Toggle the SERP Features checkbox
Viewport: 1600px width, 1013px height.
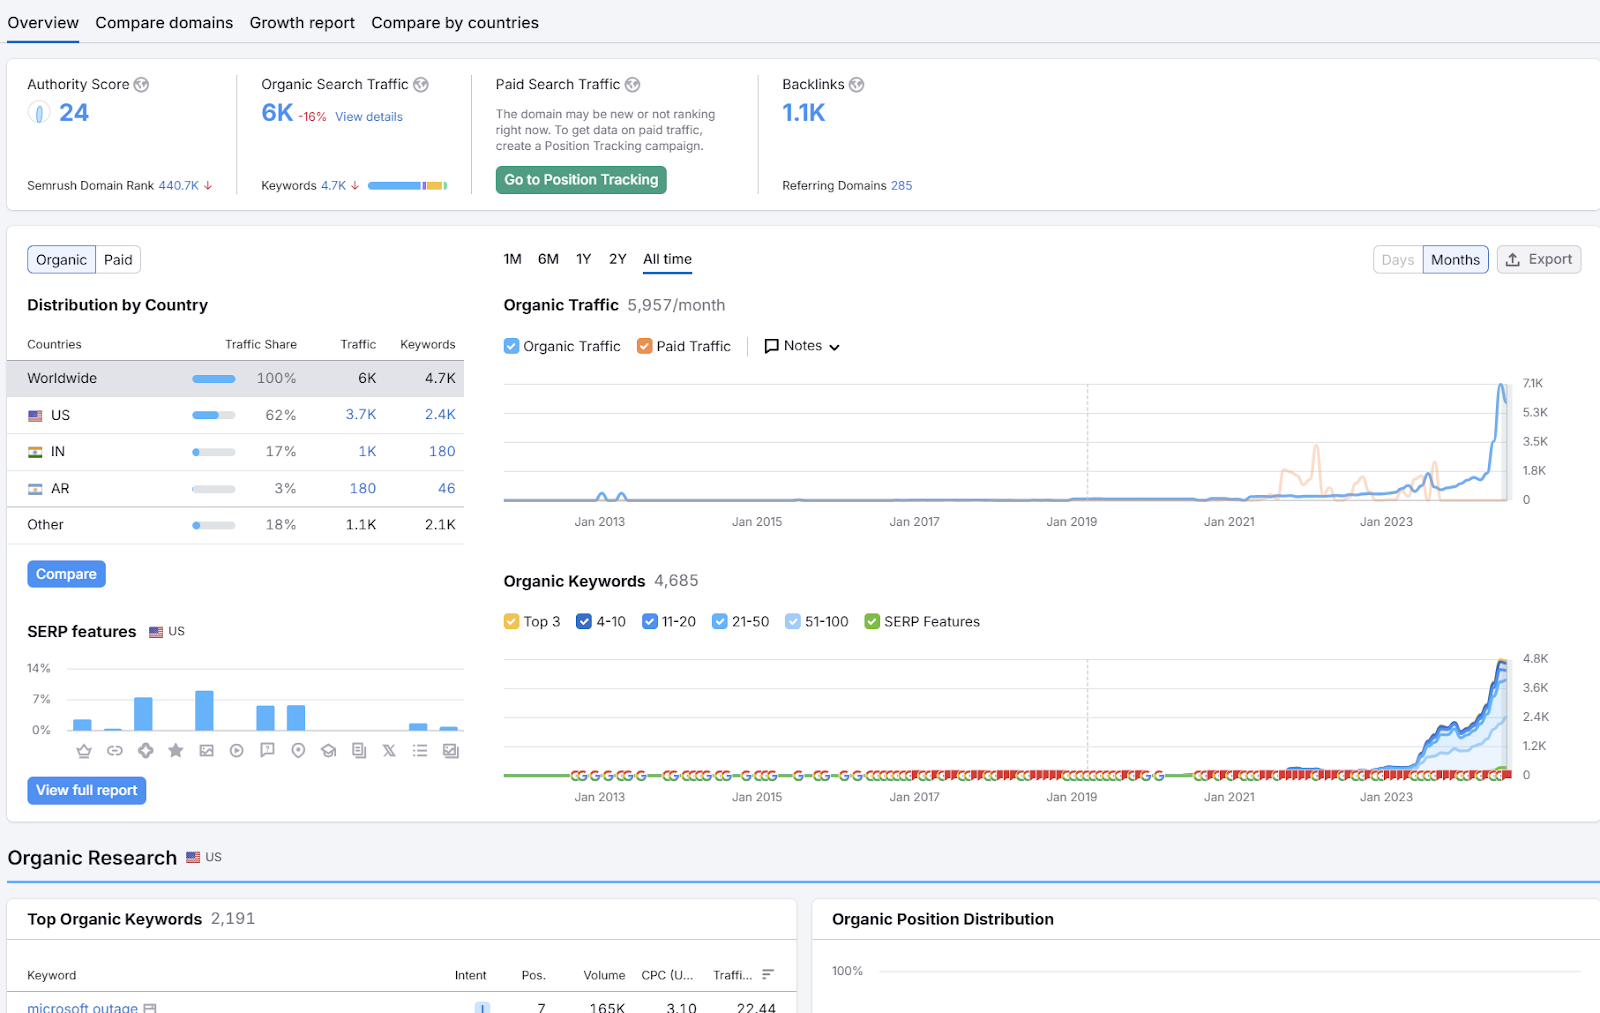pos(872,621)
